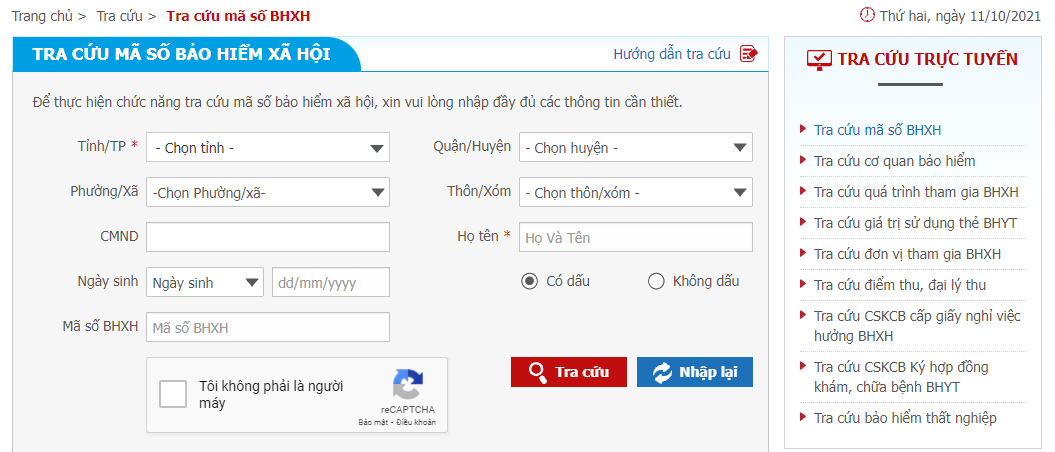Expand the Quận/Huyện district dropdown
1055x452 pixels.
tap(636, 147)
